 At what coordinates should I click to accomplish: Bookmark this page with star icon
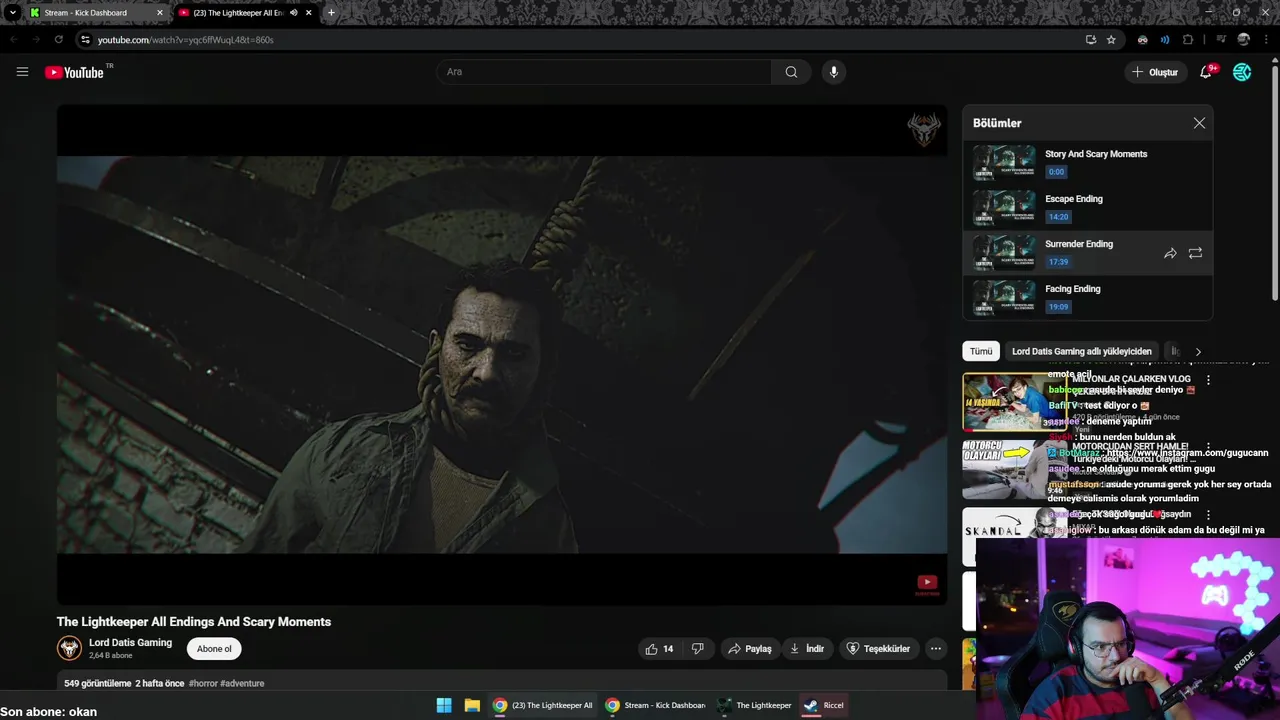coord(1111,40)
